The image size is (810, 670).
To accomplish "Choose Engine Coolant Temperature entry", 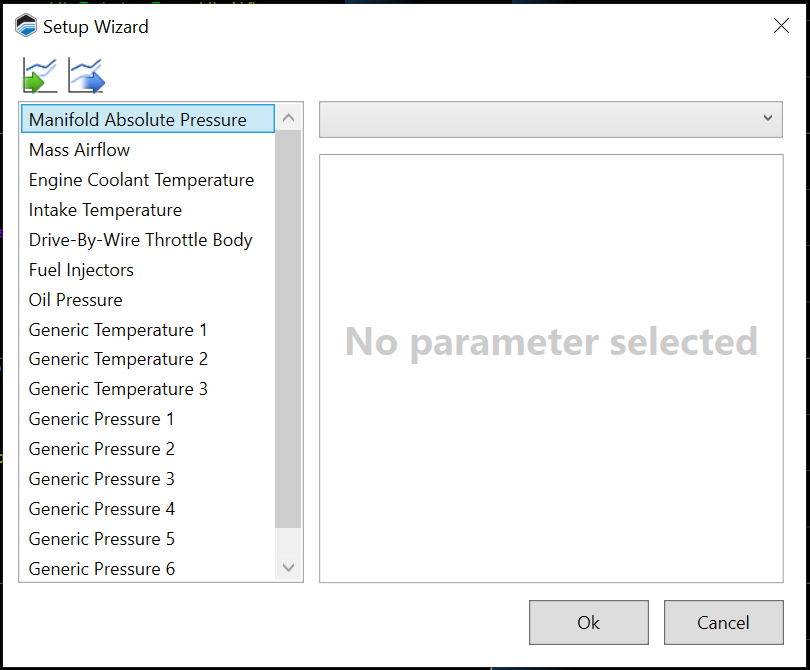I will click(141, 180).
